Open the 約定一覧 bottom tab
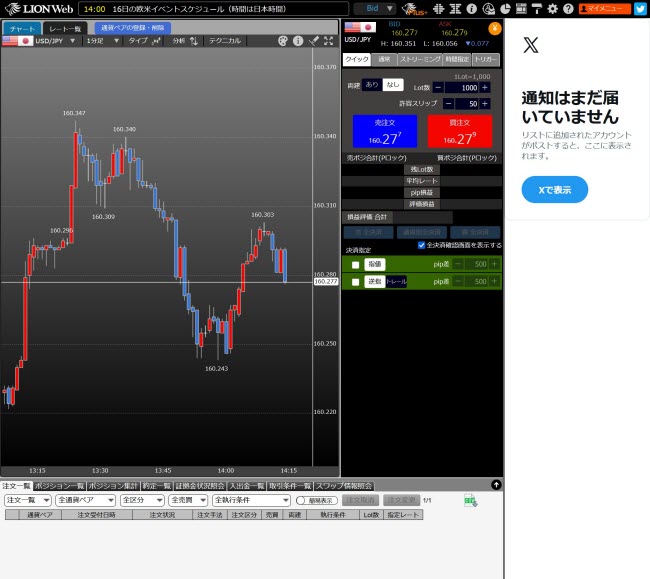 (157, 485)
